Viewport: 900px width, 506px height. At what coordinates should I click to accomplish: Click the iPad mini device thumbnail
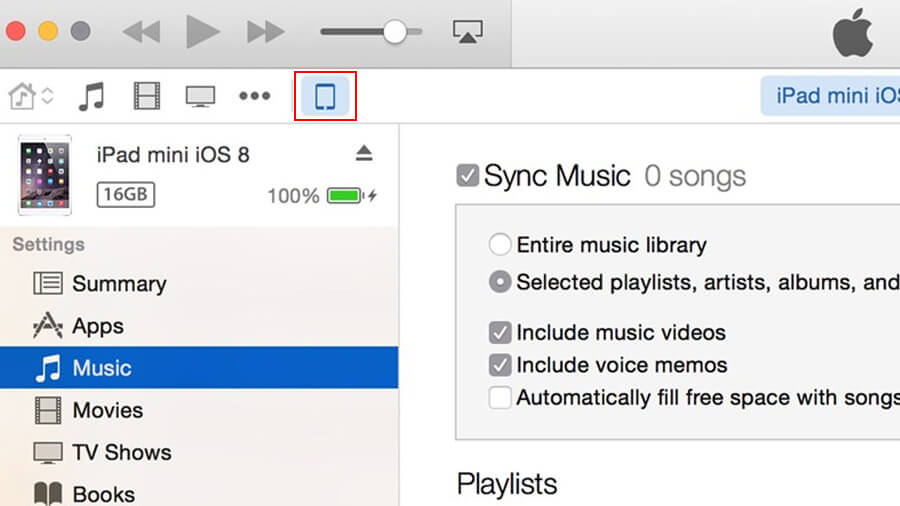click(x=44, y=176)
